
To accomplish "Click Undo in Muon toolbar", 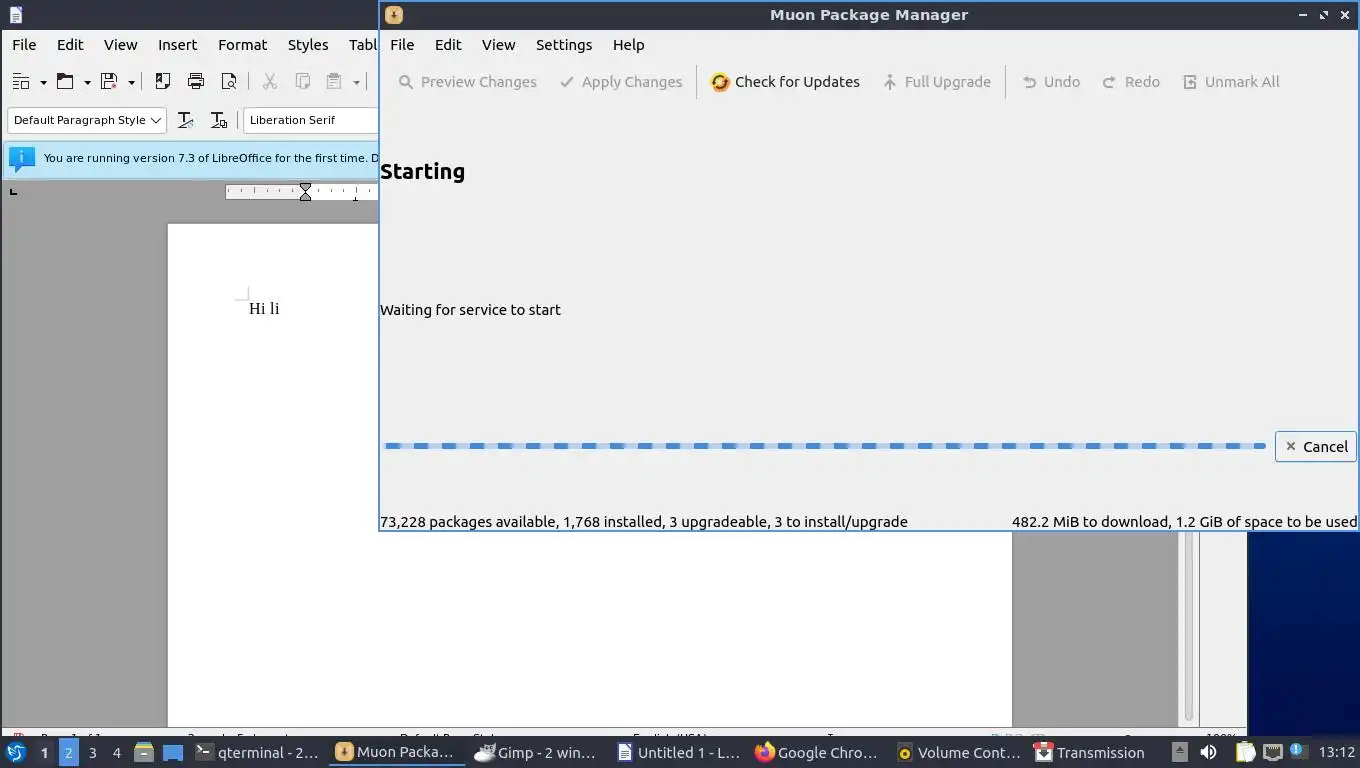I will pyautogui.click(x=1051, y=82).
